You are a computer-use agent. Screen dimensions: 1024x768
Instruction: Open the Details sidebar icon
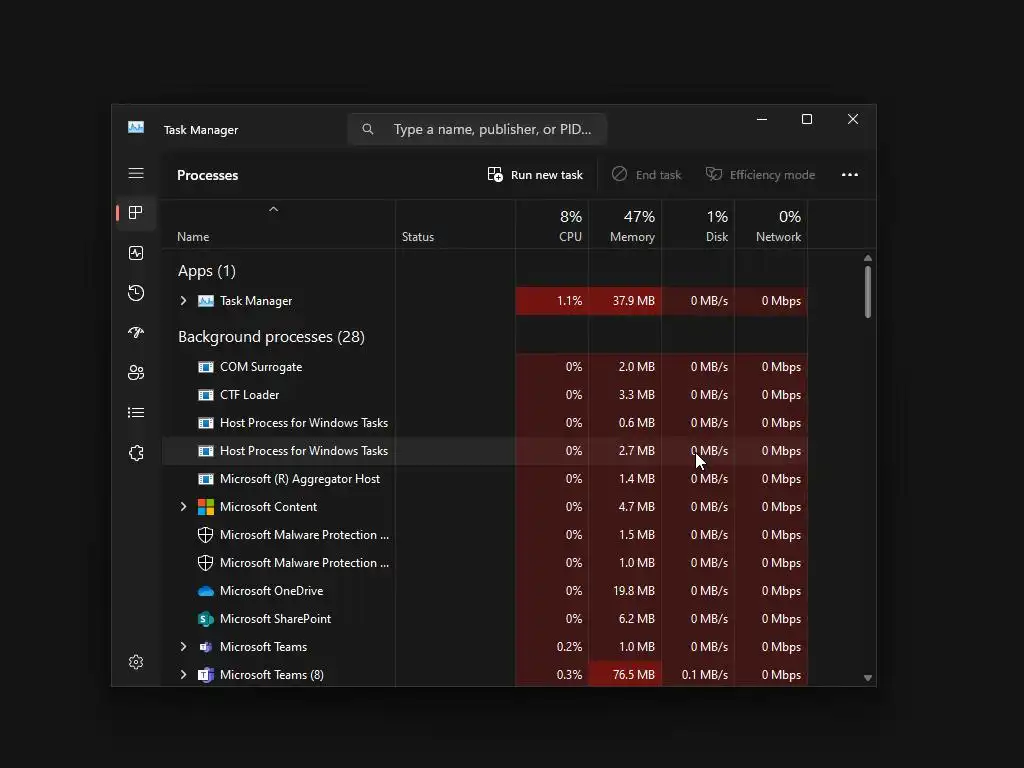coord(136,413)
